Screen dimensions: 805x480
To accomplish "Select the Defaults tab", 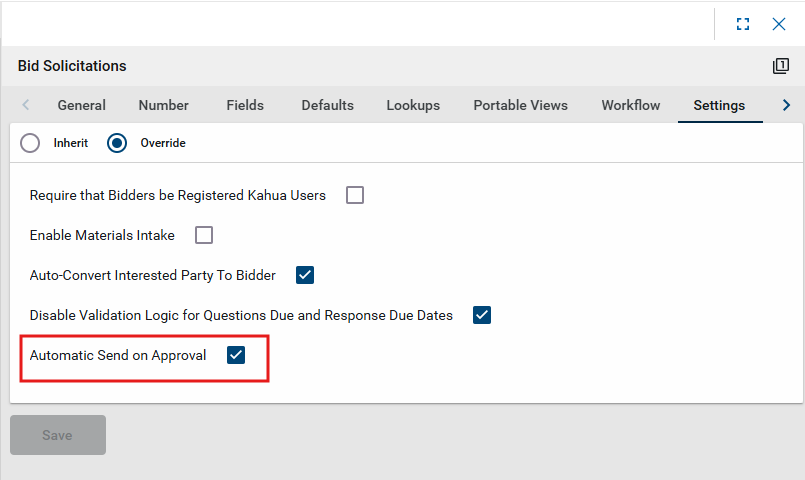I will click(x=327, y=105).
